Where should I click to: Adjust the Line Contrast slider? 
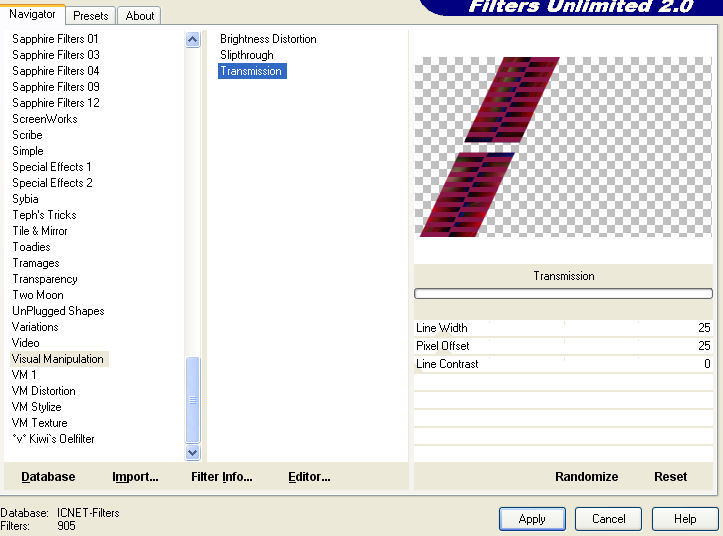[563, 364]
